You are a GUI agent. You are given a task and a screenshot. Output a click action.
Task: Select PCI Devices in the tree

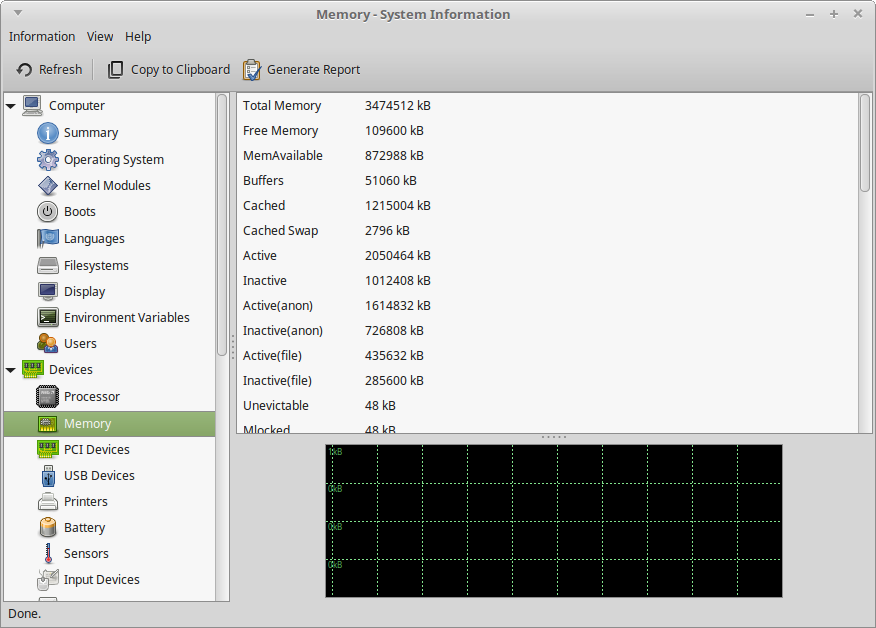coord(96,450)
